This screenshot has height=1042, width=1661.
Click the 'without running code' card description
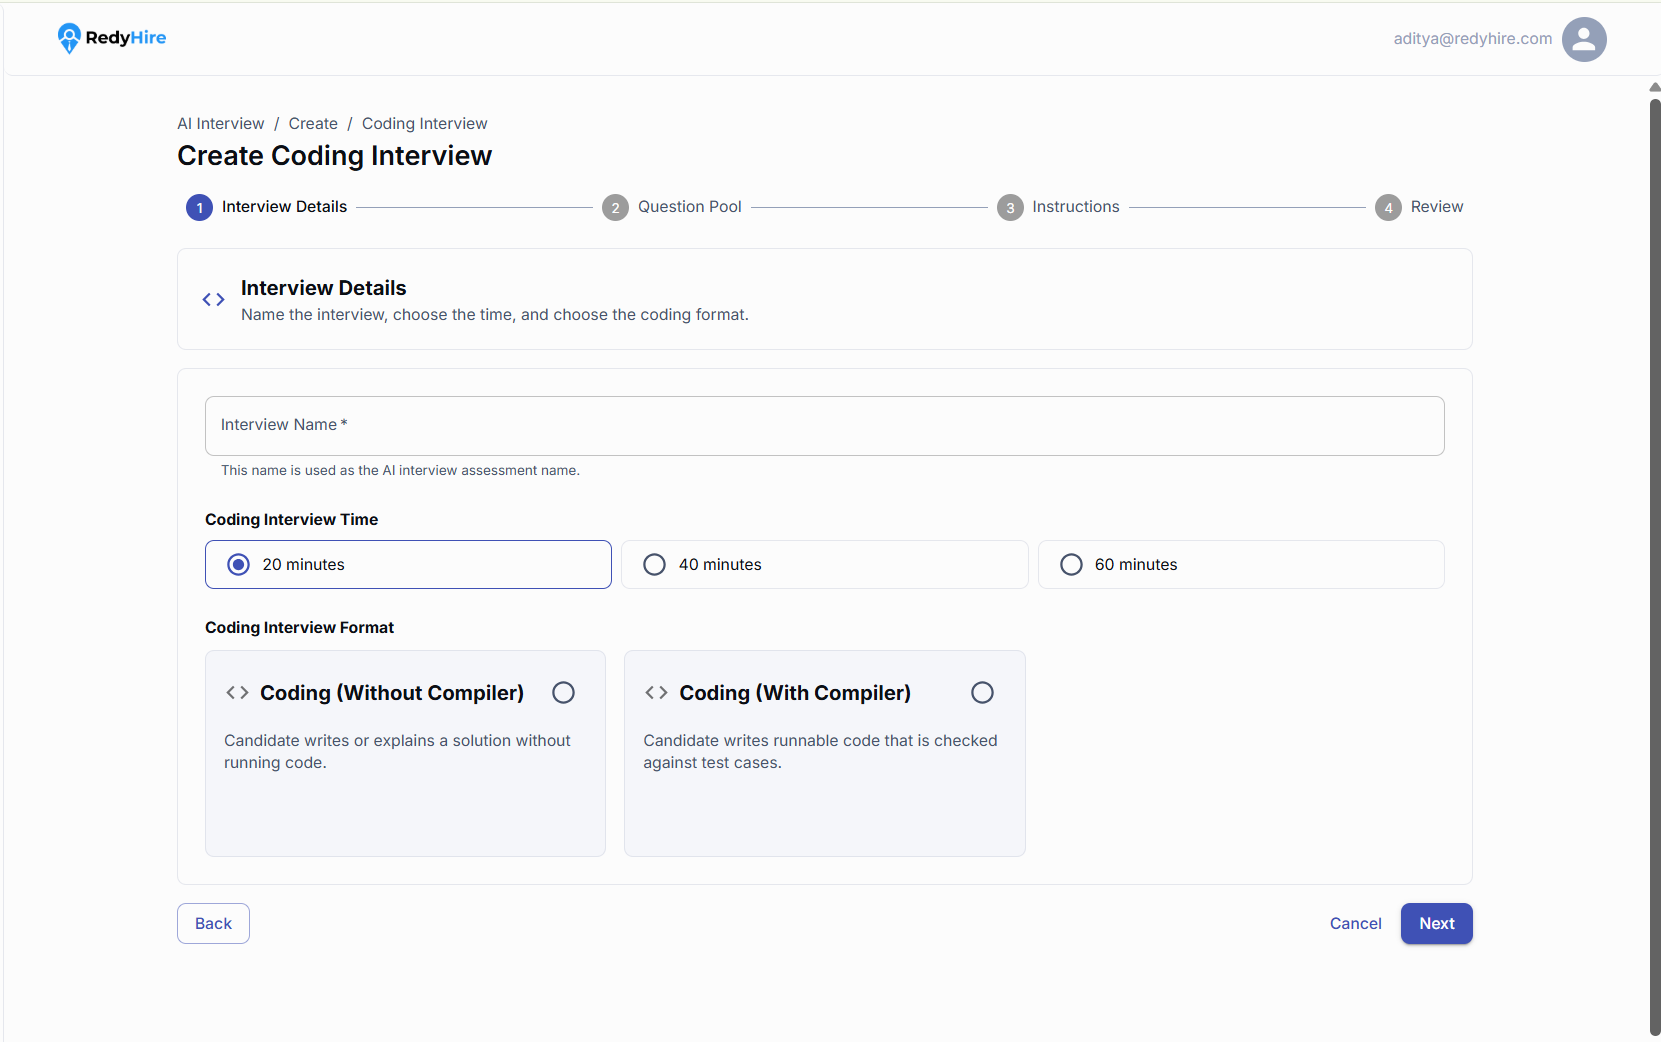(397, 751)
